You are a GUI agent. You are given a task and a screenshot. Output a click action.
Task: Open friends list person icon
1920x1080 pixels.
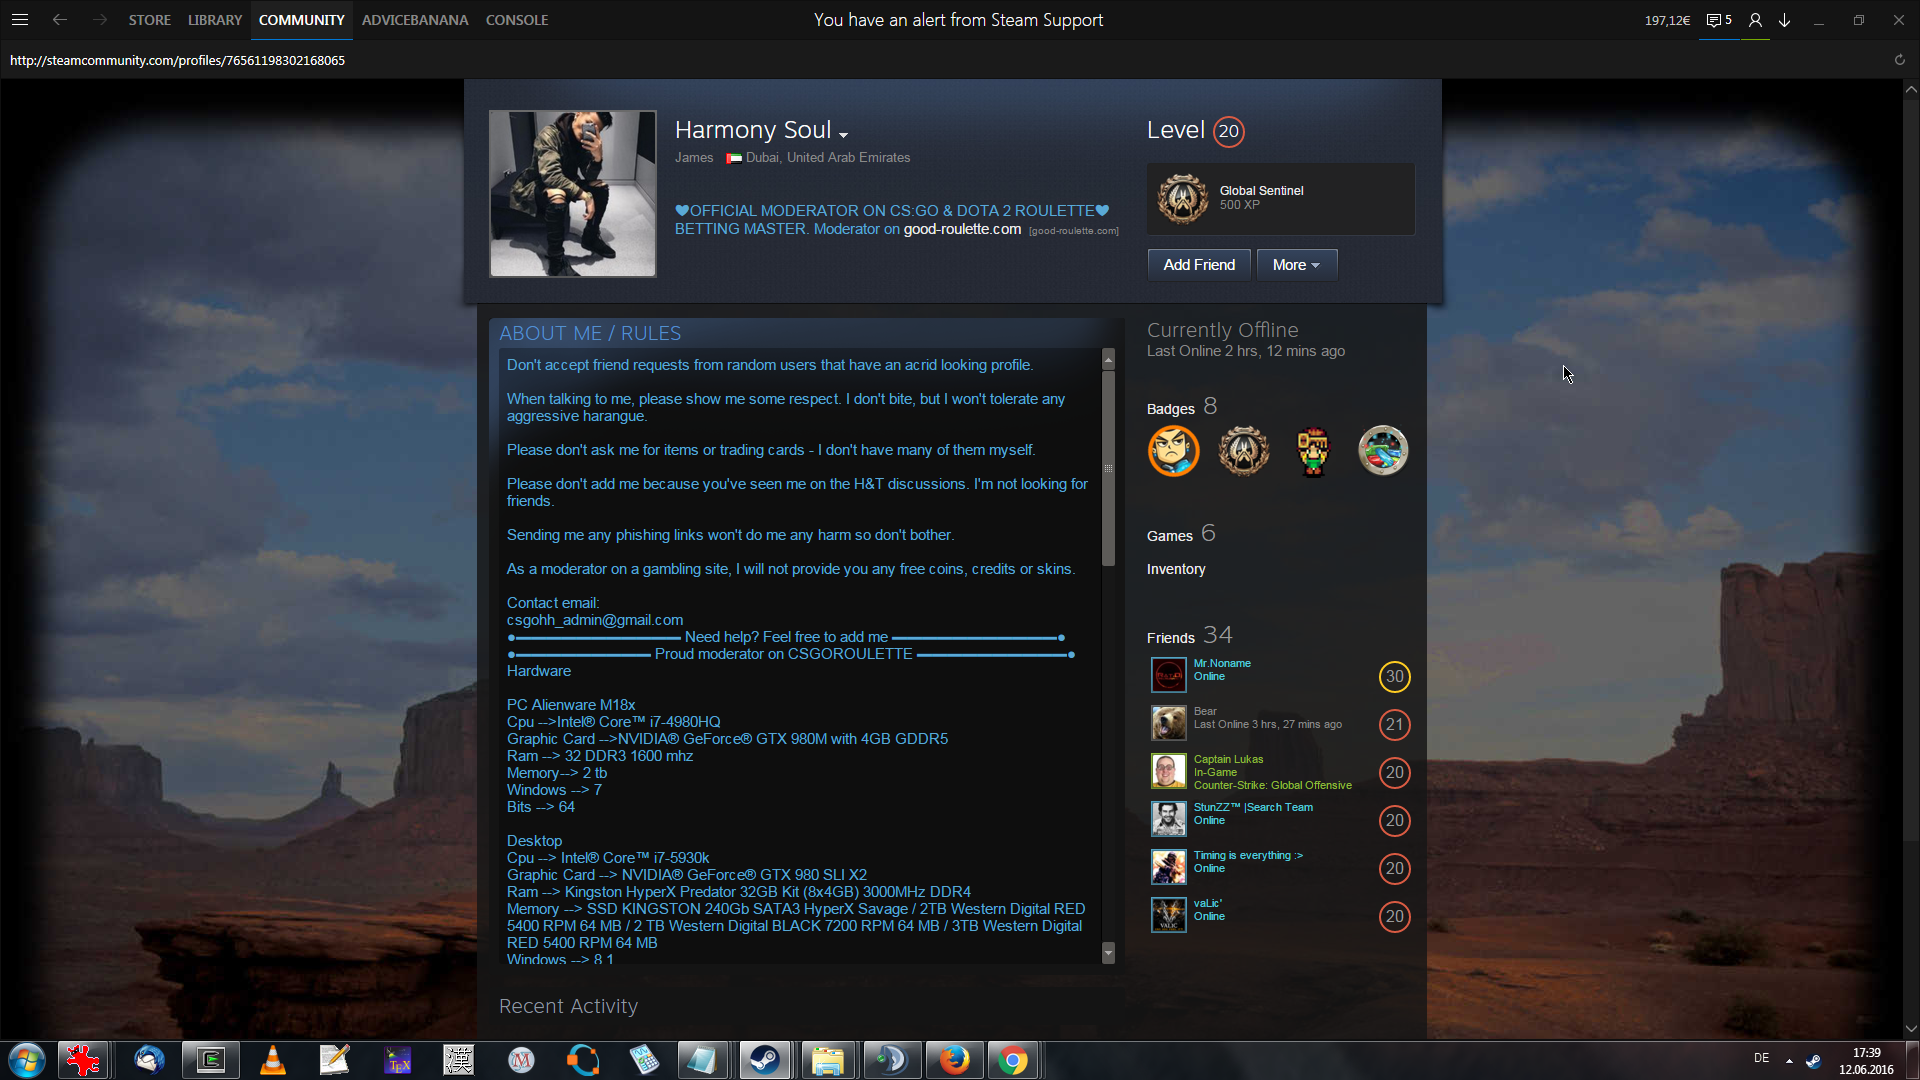click(x=1755, y=20)
